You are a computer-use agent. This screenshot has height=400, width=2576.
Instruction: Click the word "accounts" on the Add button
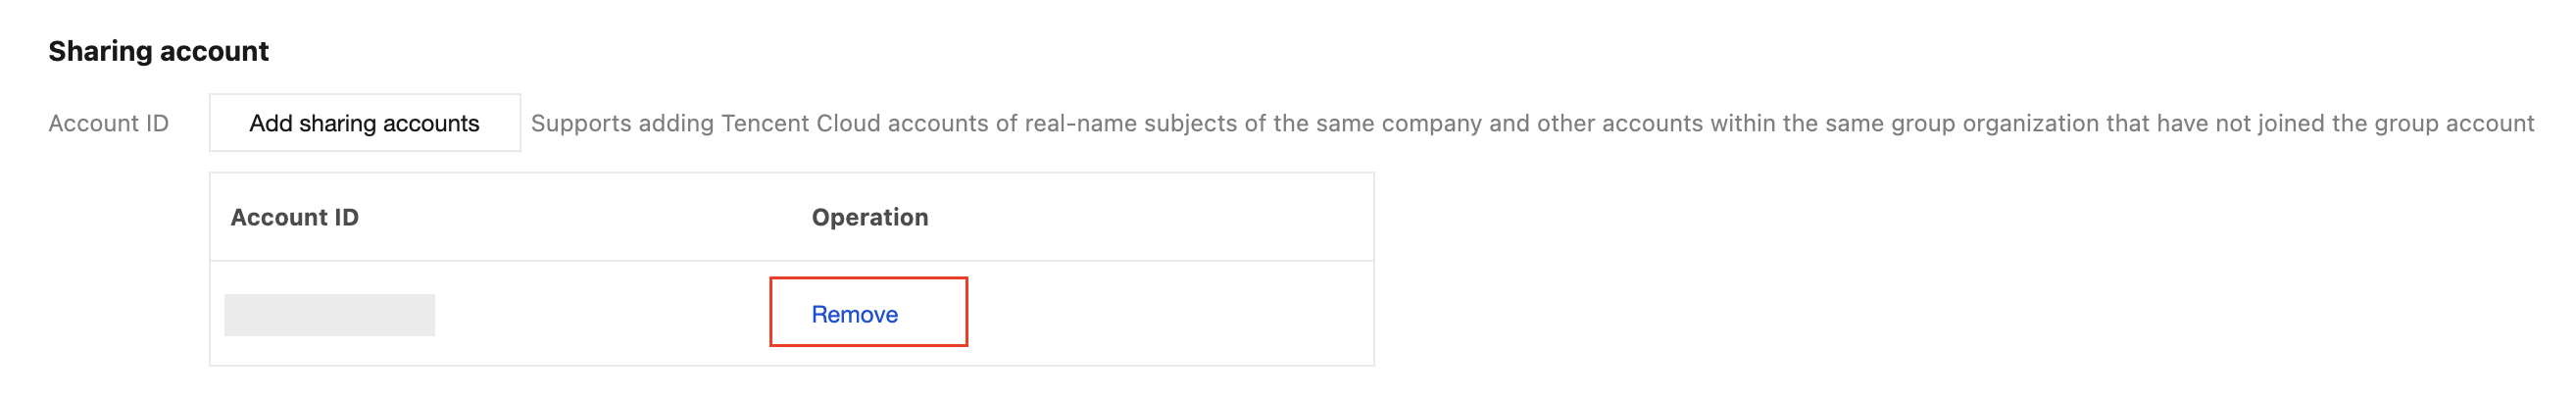point(431,123)
